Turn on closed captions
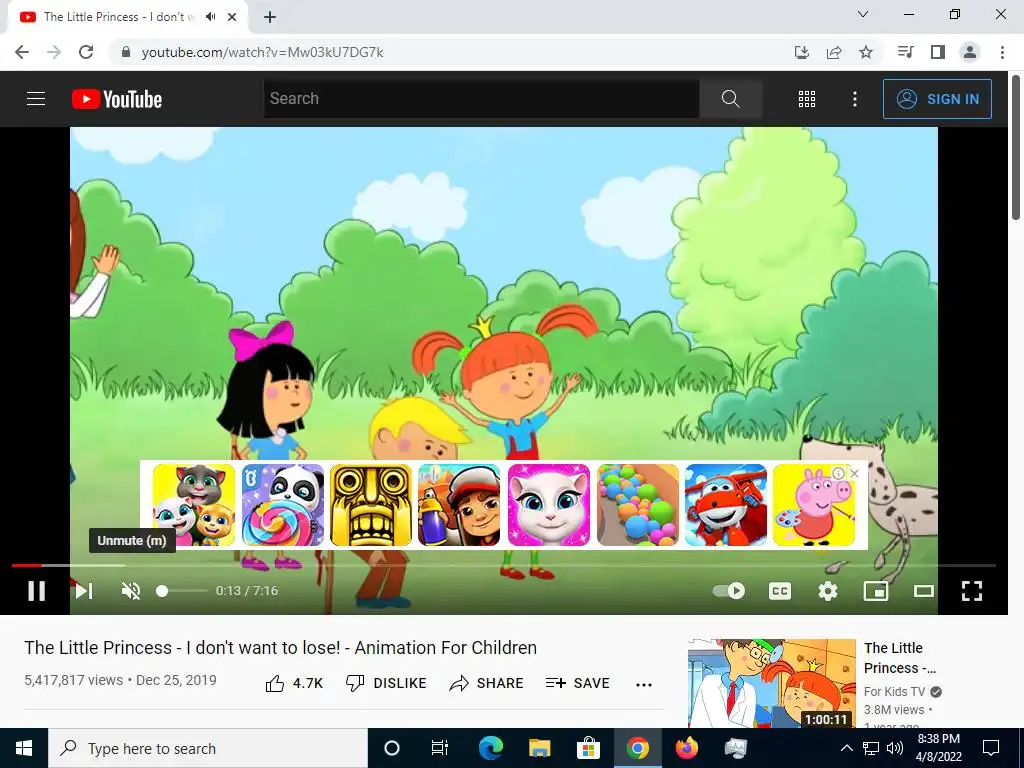This screenshot has height=768, width=1024. [780, 590]
